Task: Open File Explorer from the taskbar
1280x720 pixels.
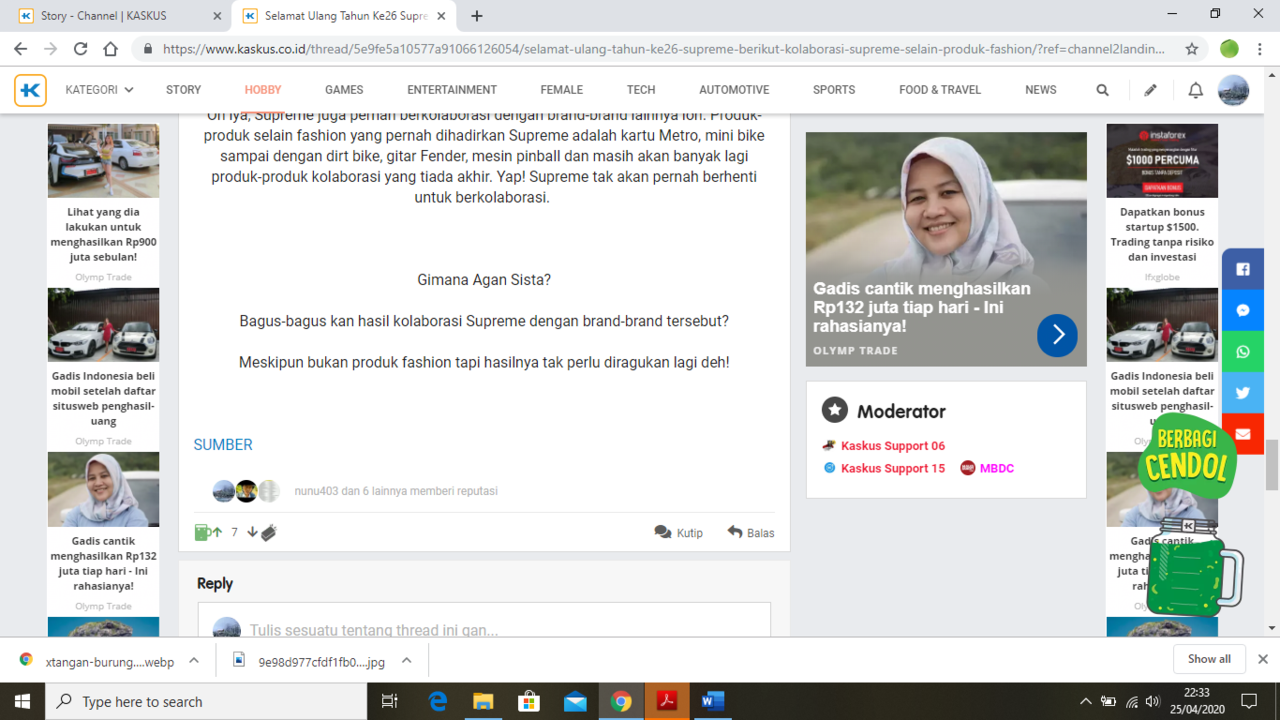Action: click(483, 702)
